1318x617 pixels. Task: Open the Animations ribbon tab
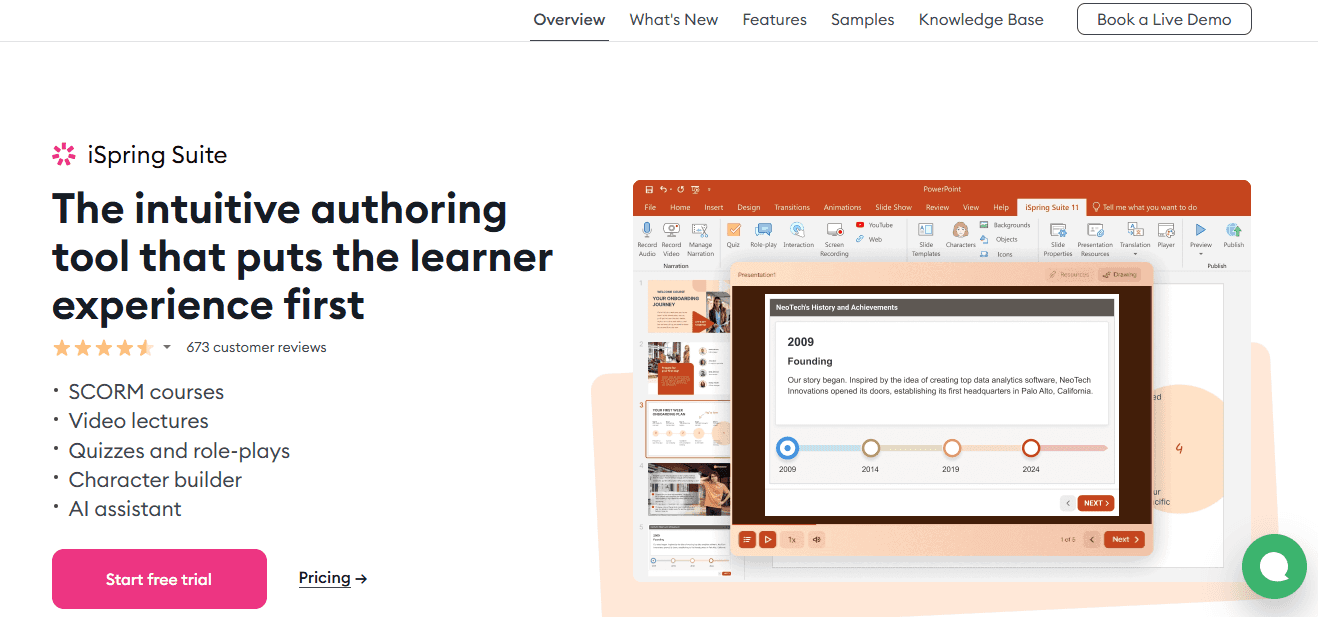click(x=842, y=207)
